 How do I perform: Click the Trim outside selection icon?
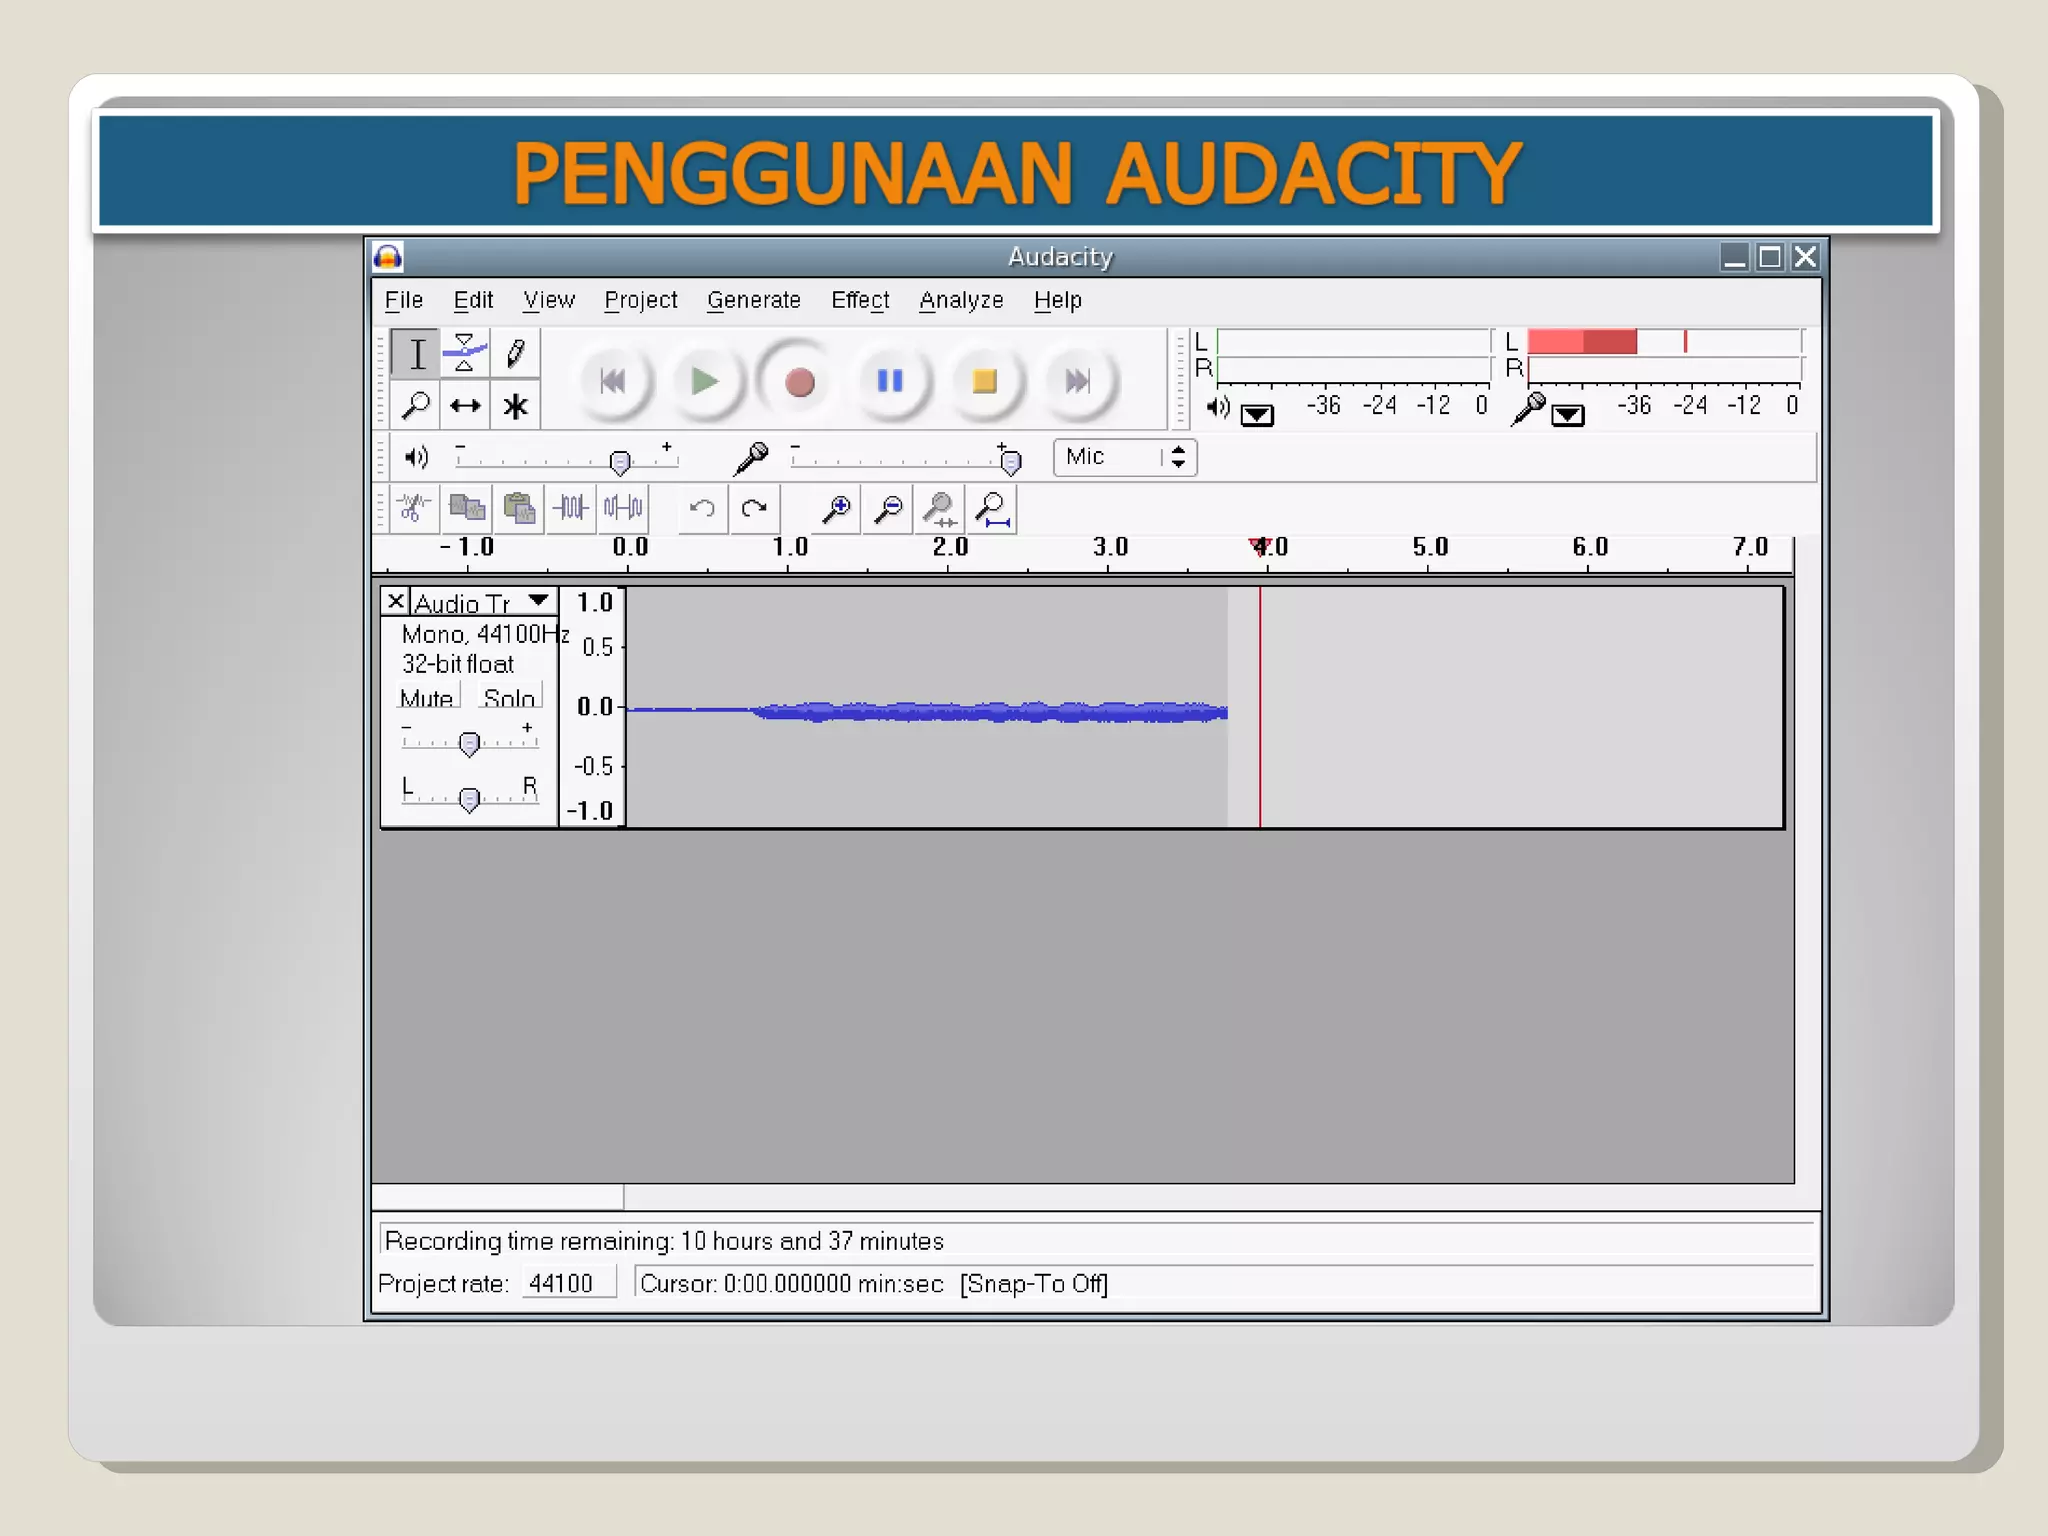[x=571, y=508]
